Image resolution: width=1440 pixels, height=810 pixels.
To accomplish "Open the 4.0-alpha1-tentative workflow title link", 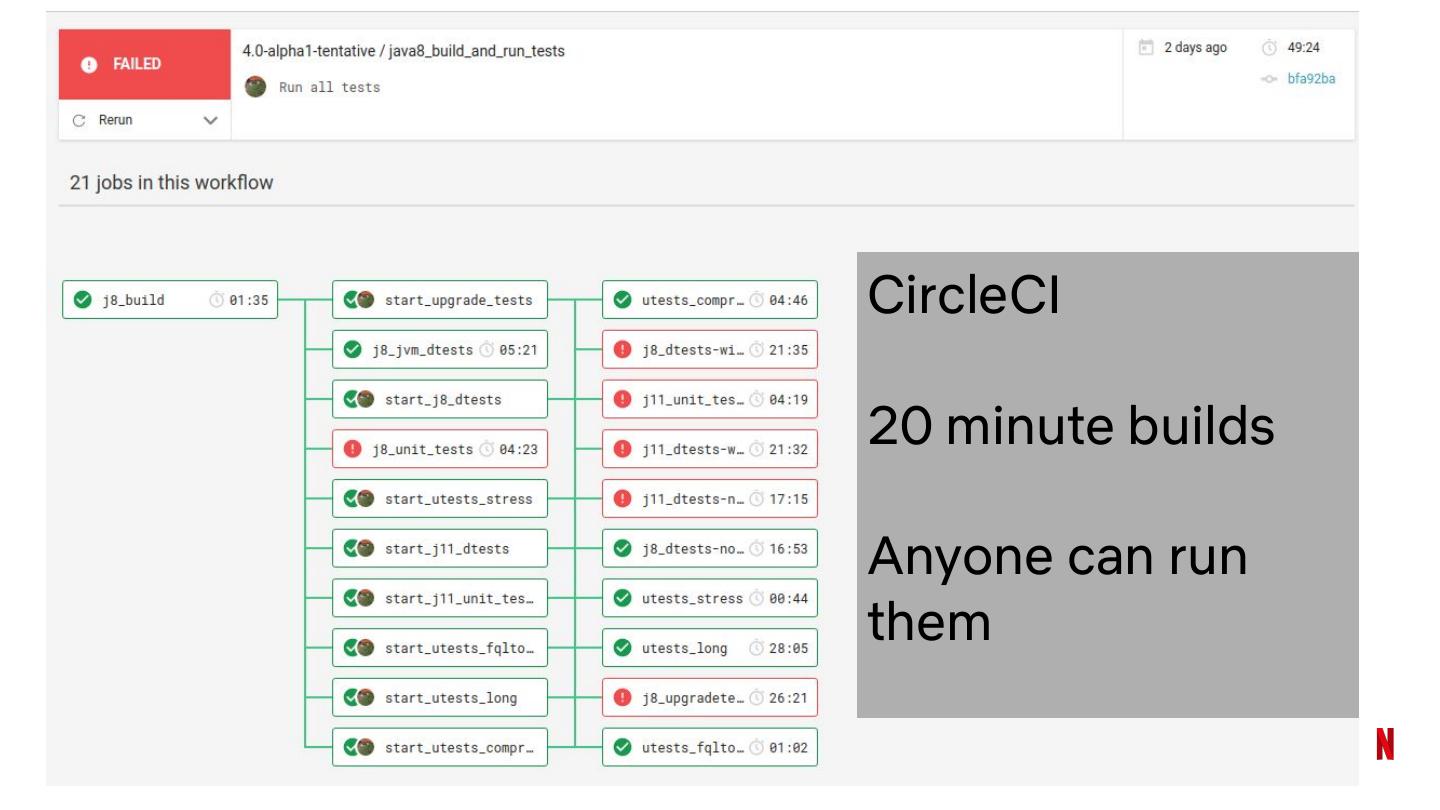I will (404, 51).
